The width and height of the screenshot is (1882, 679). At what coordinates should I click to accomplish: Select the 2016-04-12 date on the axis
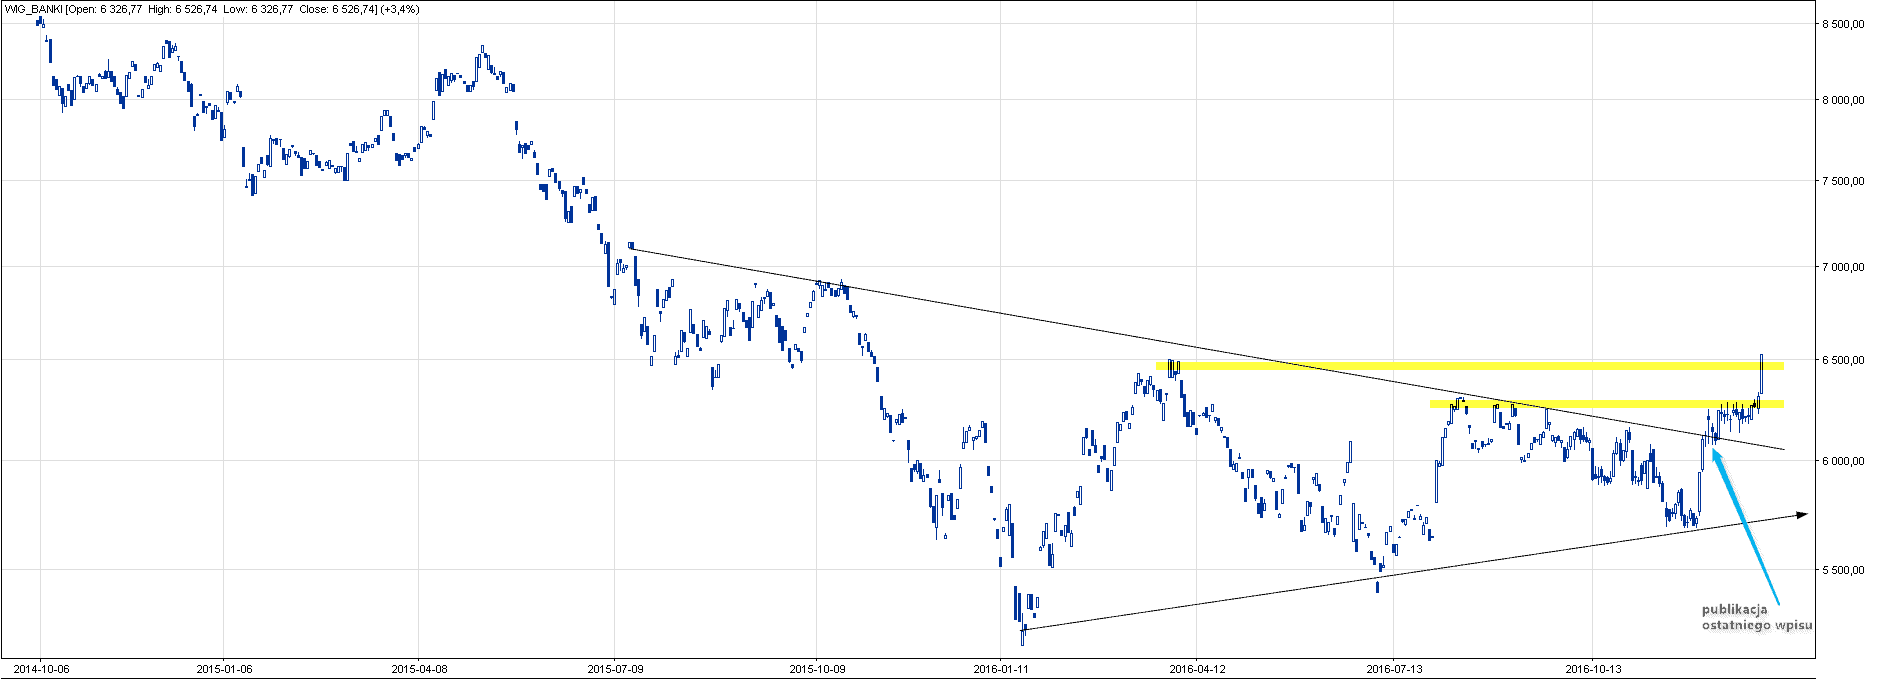point(1197,669)
